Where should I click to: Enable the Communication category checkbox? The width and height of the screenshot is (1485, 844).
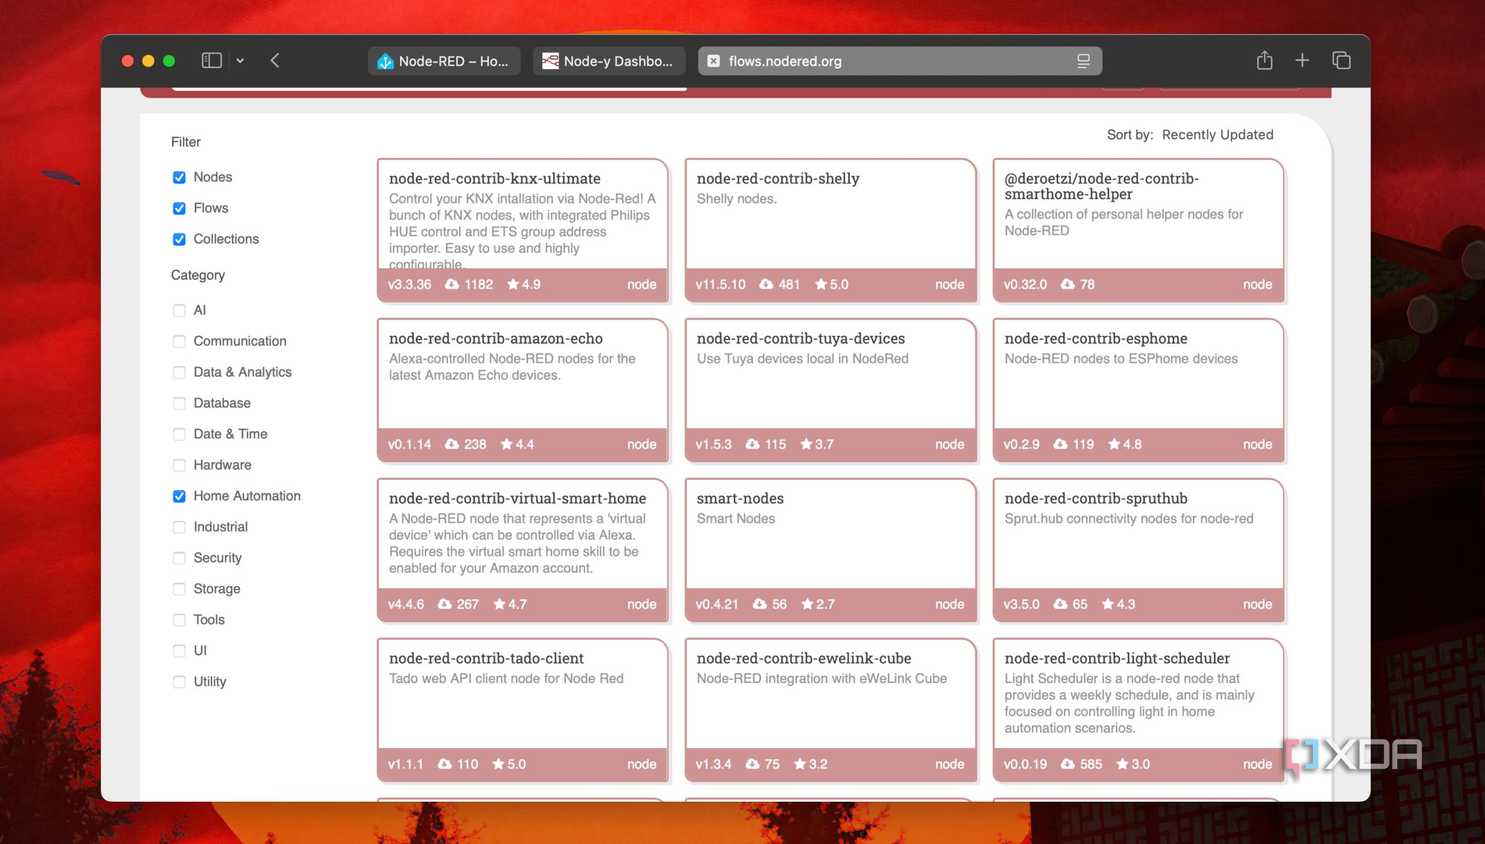(x=179, y=341)
